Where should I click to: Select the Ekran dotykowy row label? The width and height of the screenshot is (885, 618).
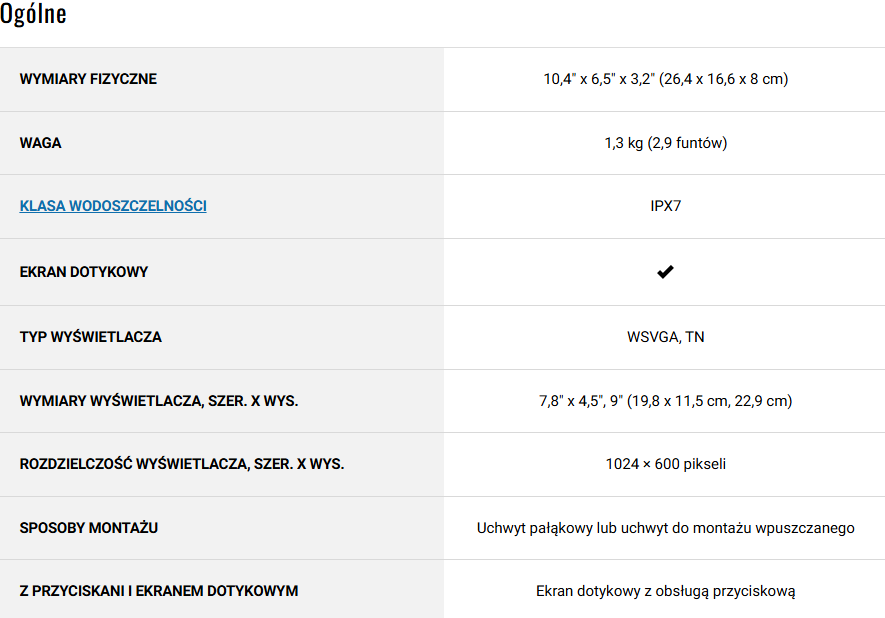pos(84,272)
